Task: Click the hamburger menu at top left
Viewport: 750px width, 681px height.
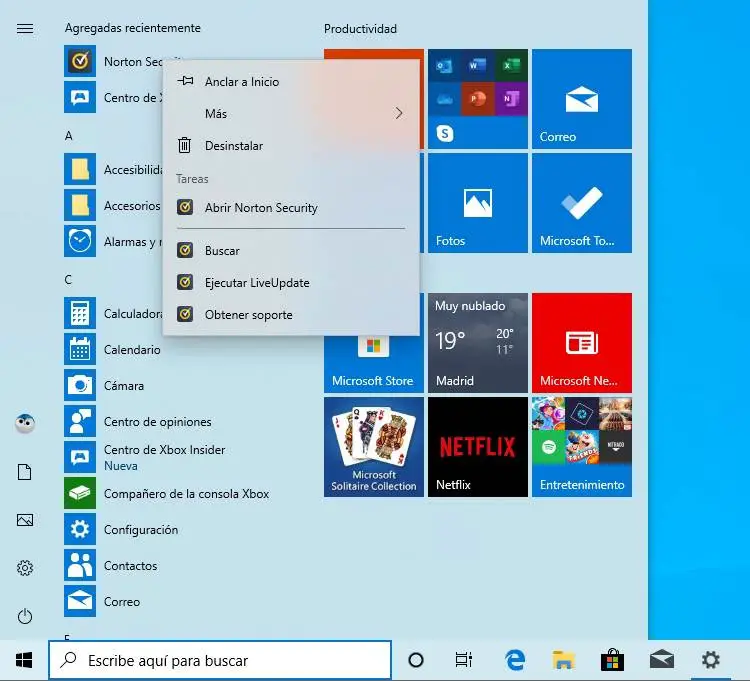Action: click(25, 29)
